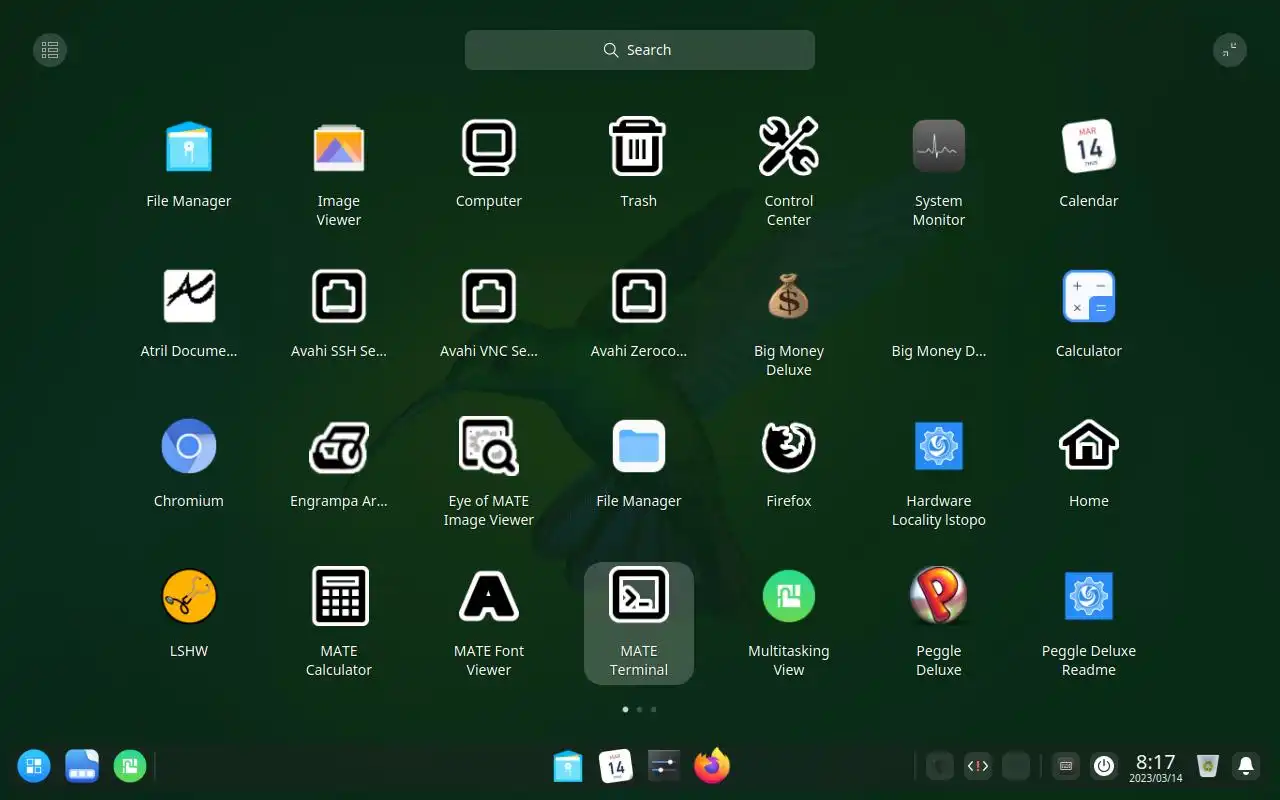The image size is (1280, 800).
Task: Open Hardware Locality lstopo
Action: (939, 447)
